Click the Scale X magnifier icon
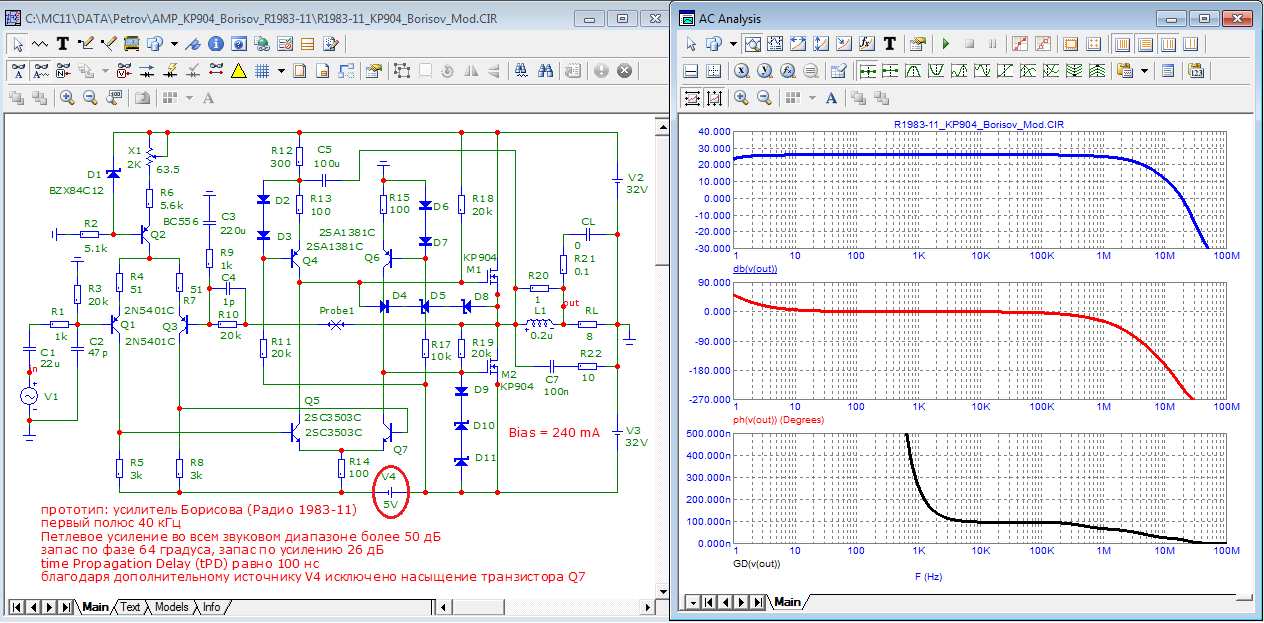This screenshot has height=623, width=1264. [x=741, y=71]
